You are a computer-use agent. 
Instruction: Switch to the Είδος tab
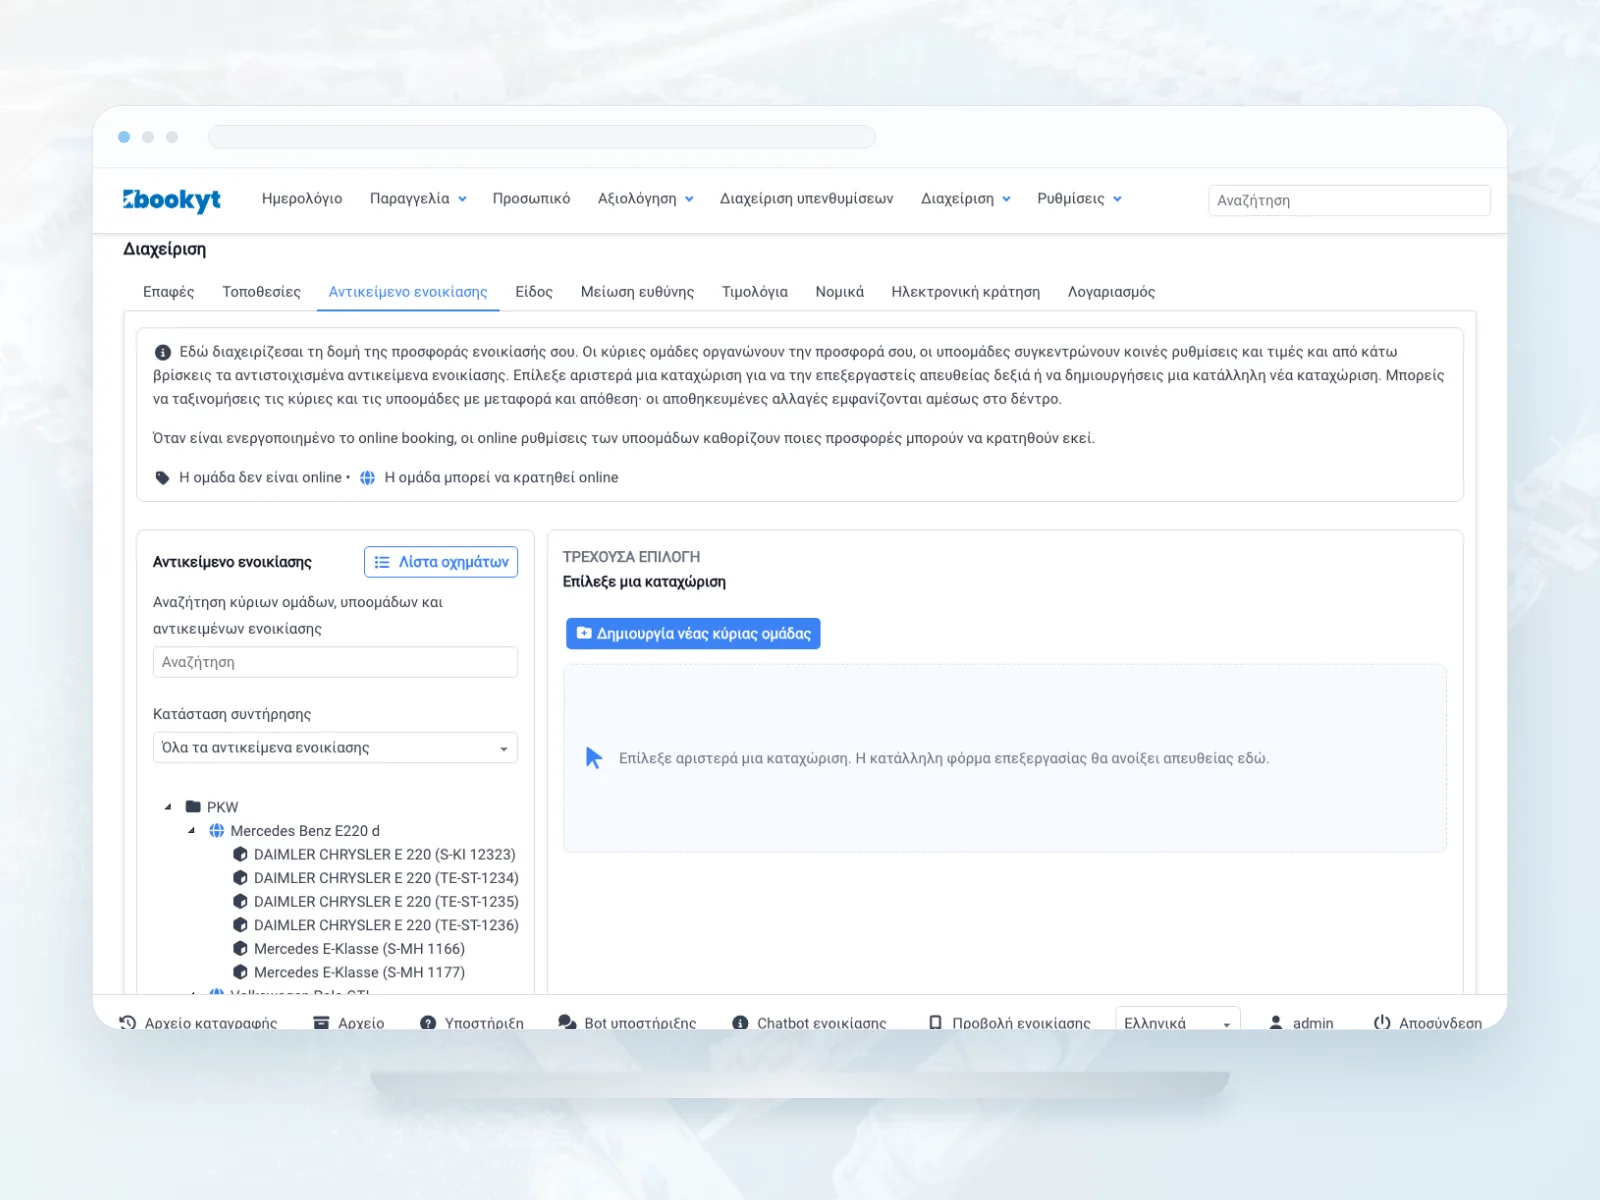[x=534, y=292]
